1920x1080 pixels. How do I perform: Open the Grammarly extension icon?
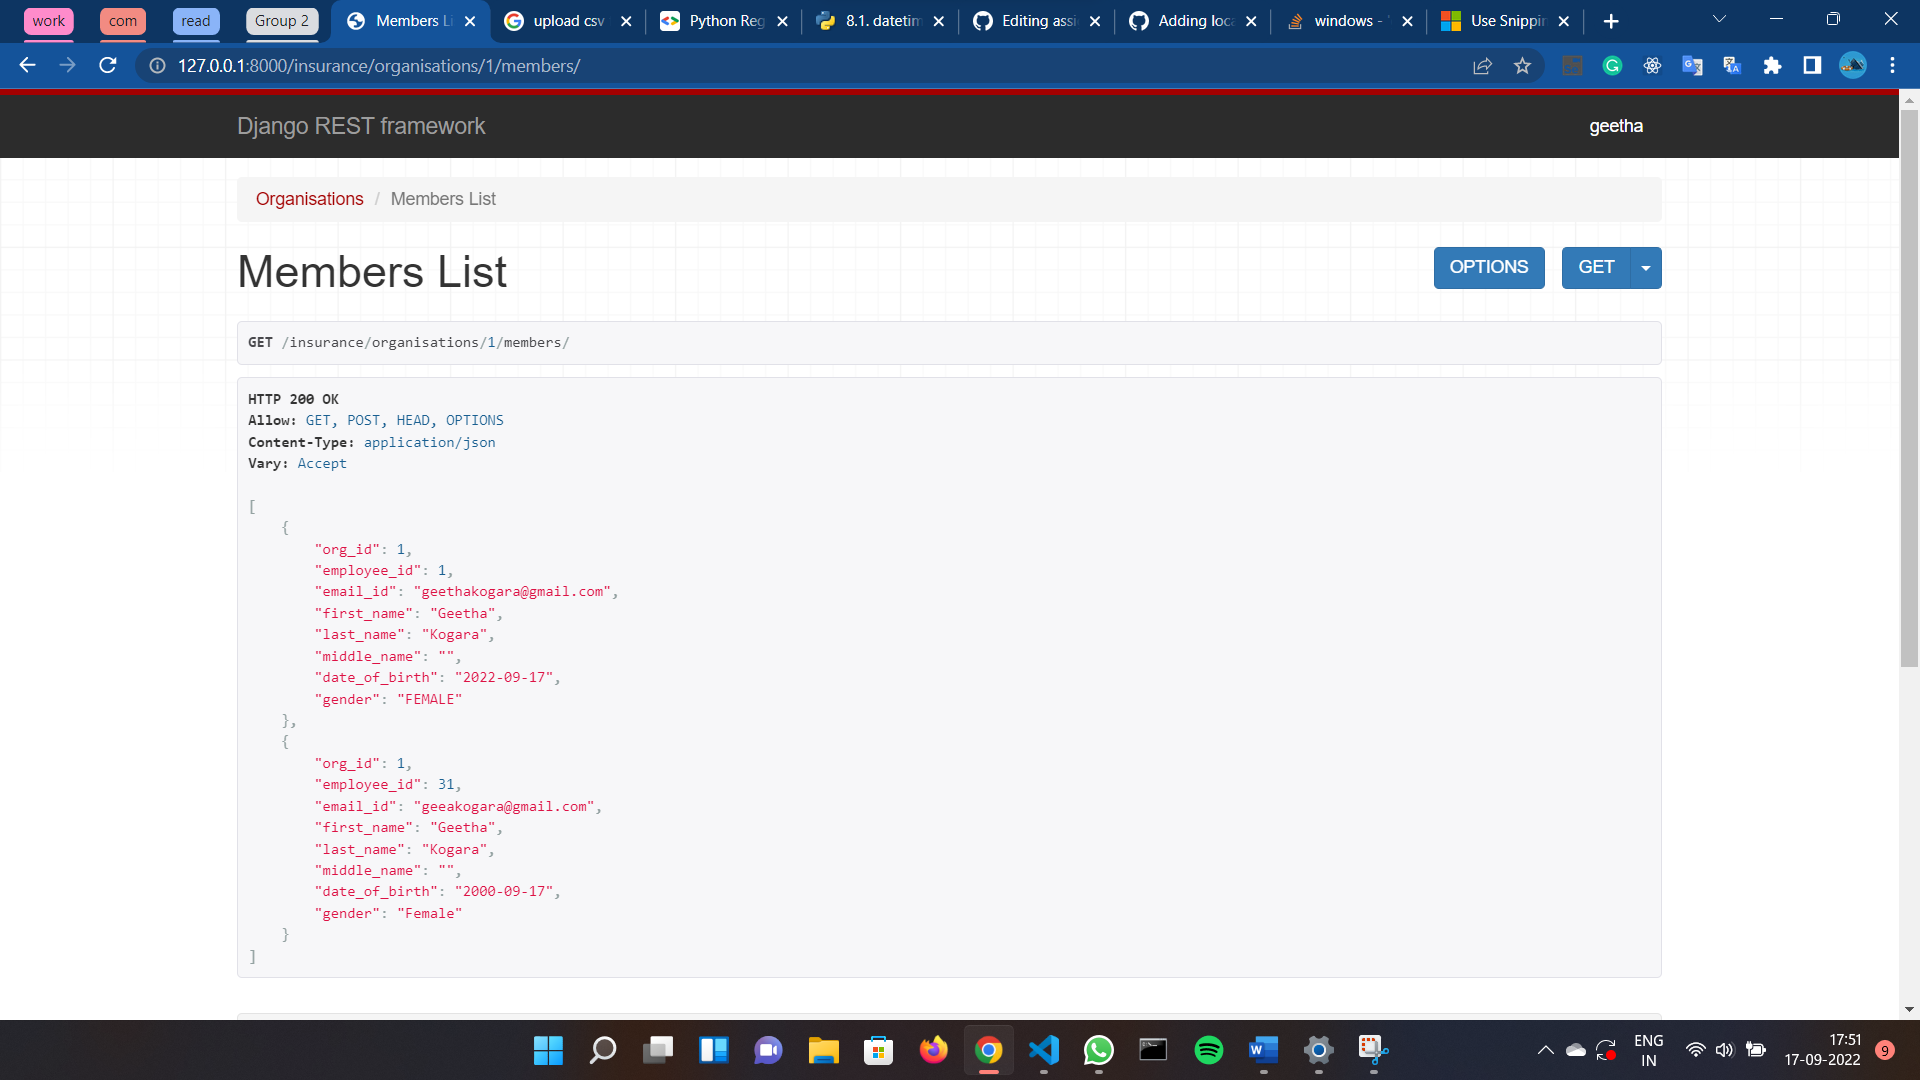(1612, 65)
